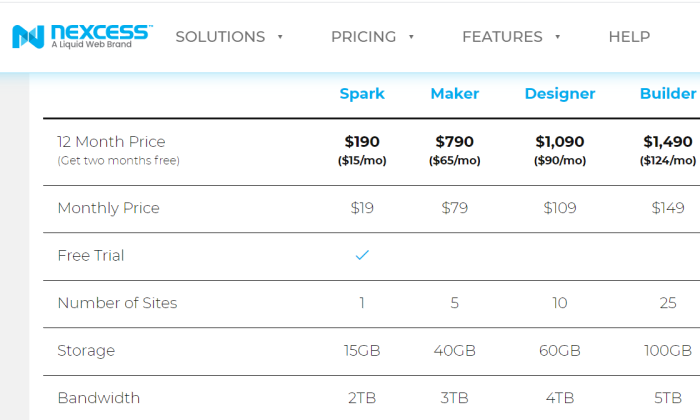Click the 'Storage' row label

(x=86, y=351)
